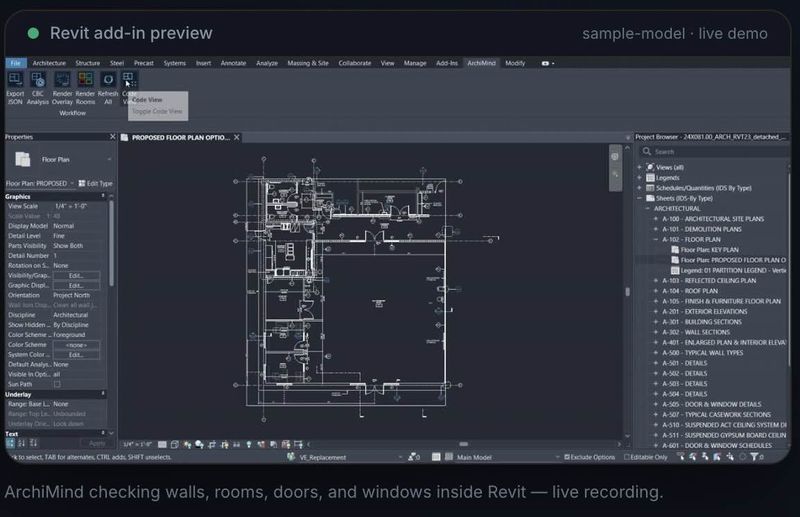Click the view scale 1/4" = 1'-0" control

[x=137, y=444]
